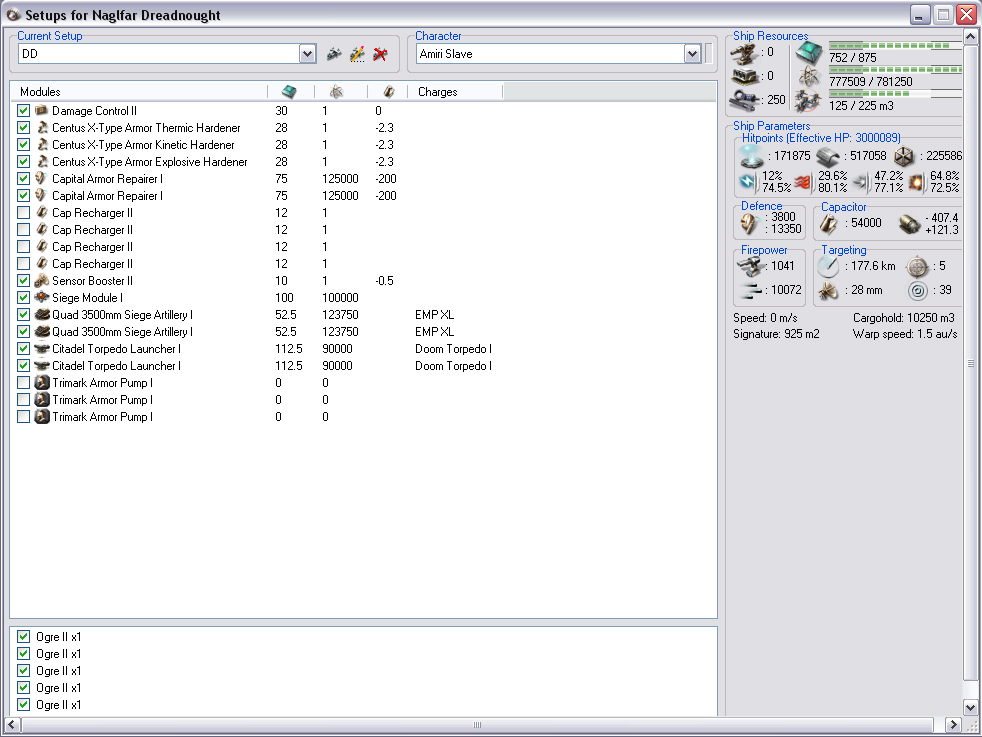982x737 pixels.
Task: Click the powergrid usage progress bar
Action: click(894, 70)
